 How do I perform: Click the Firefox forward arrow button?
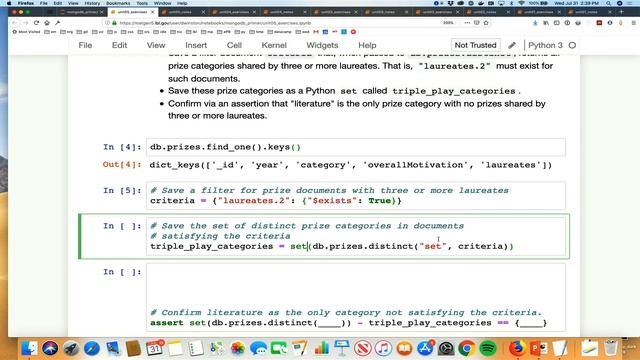point(25,23)
